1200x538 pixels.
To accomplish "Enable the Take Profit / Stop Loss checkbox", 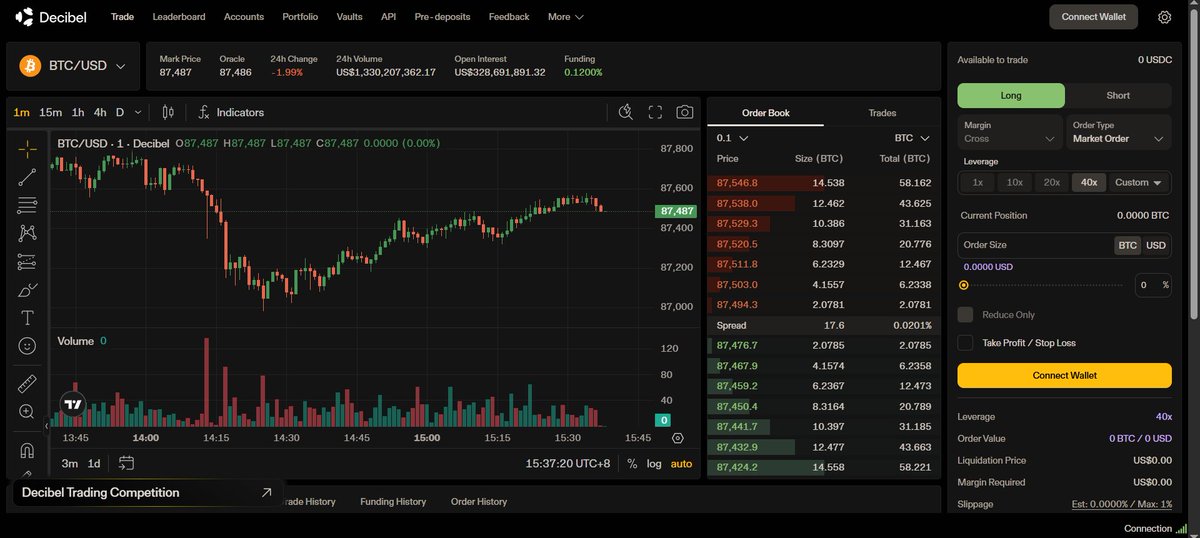I will [x=965, y=342].
